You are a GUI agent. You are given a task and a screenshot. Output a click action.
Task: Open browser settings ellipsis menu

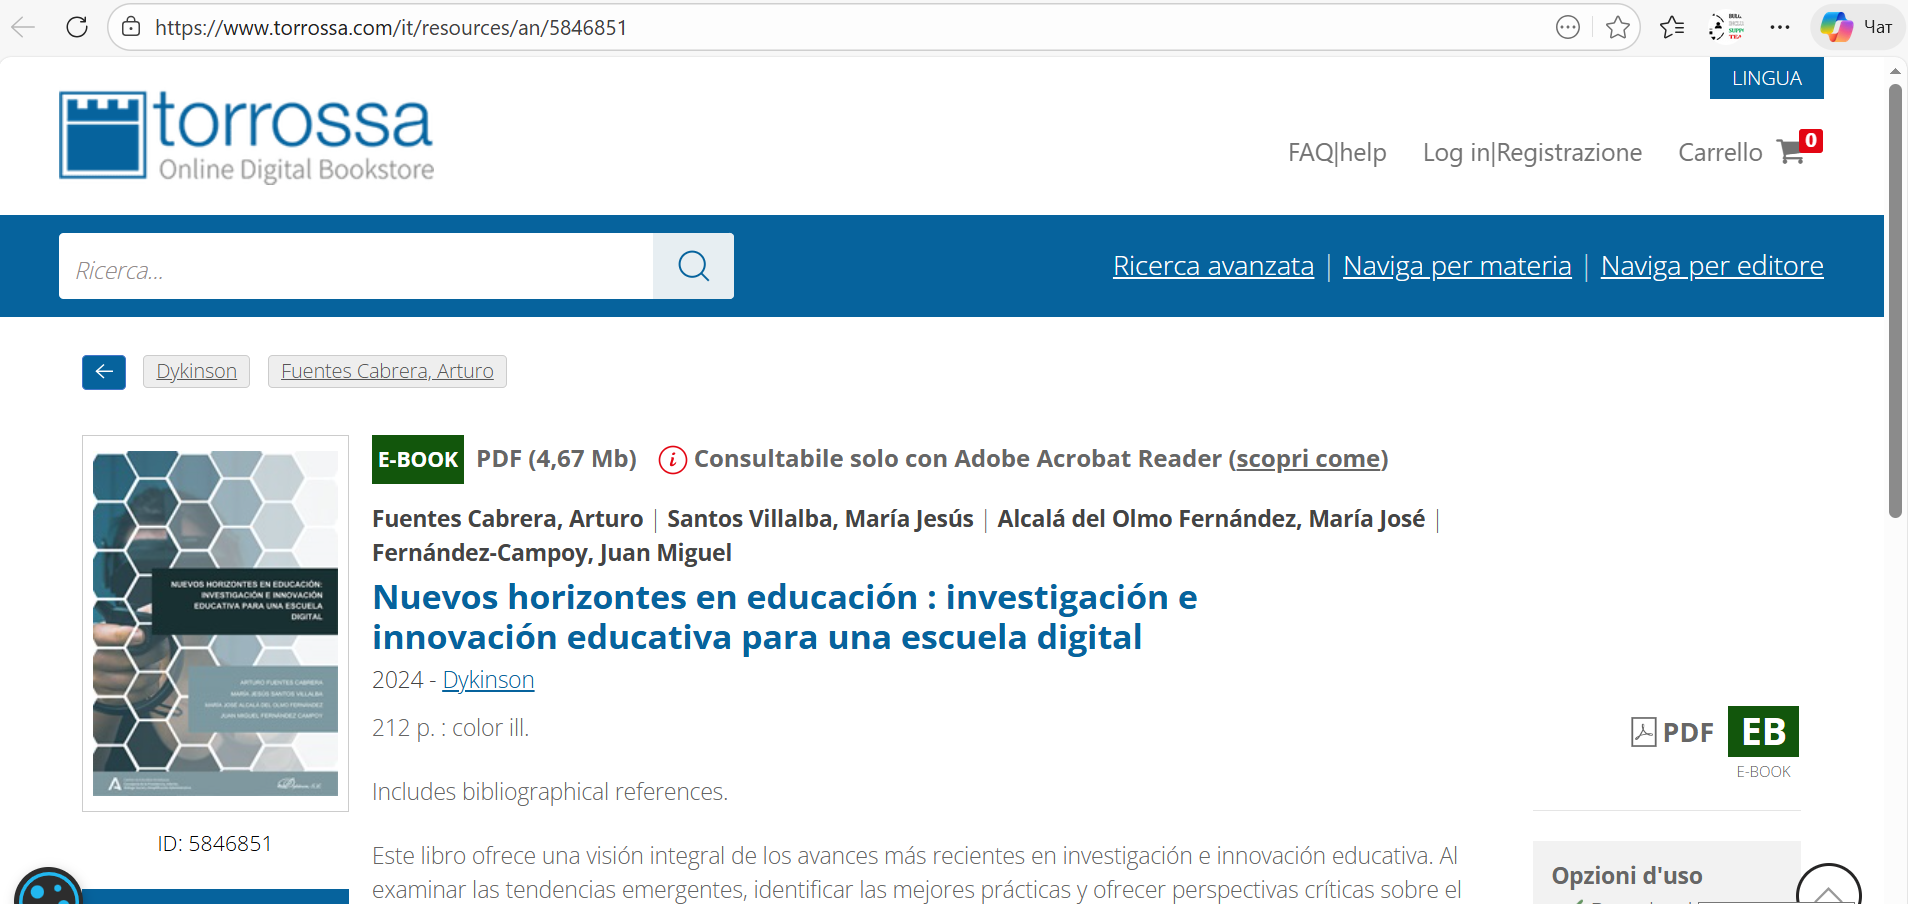point(1779,27)
